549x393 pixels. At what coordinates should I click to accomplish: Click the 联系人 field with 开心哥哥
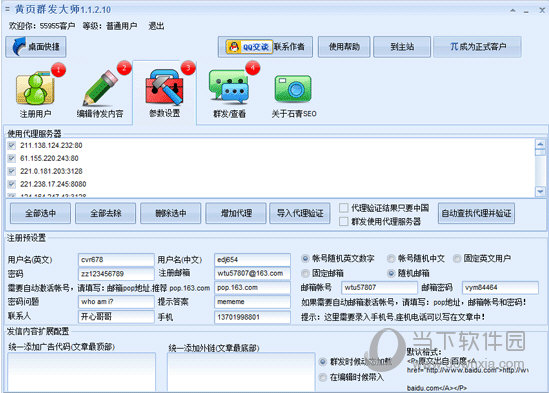116,317
